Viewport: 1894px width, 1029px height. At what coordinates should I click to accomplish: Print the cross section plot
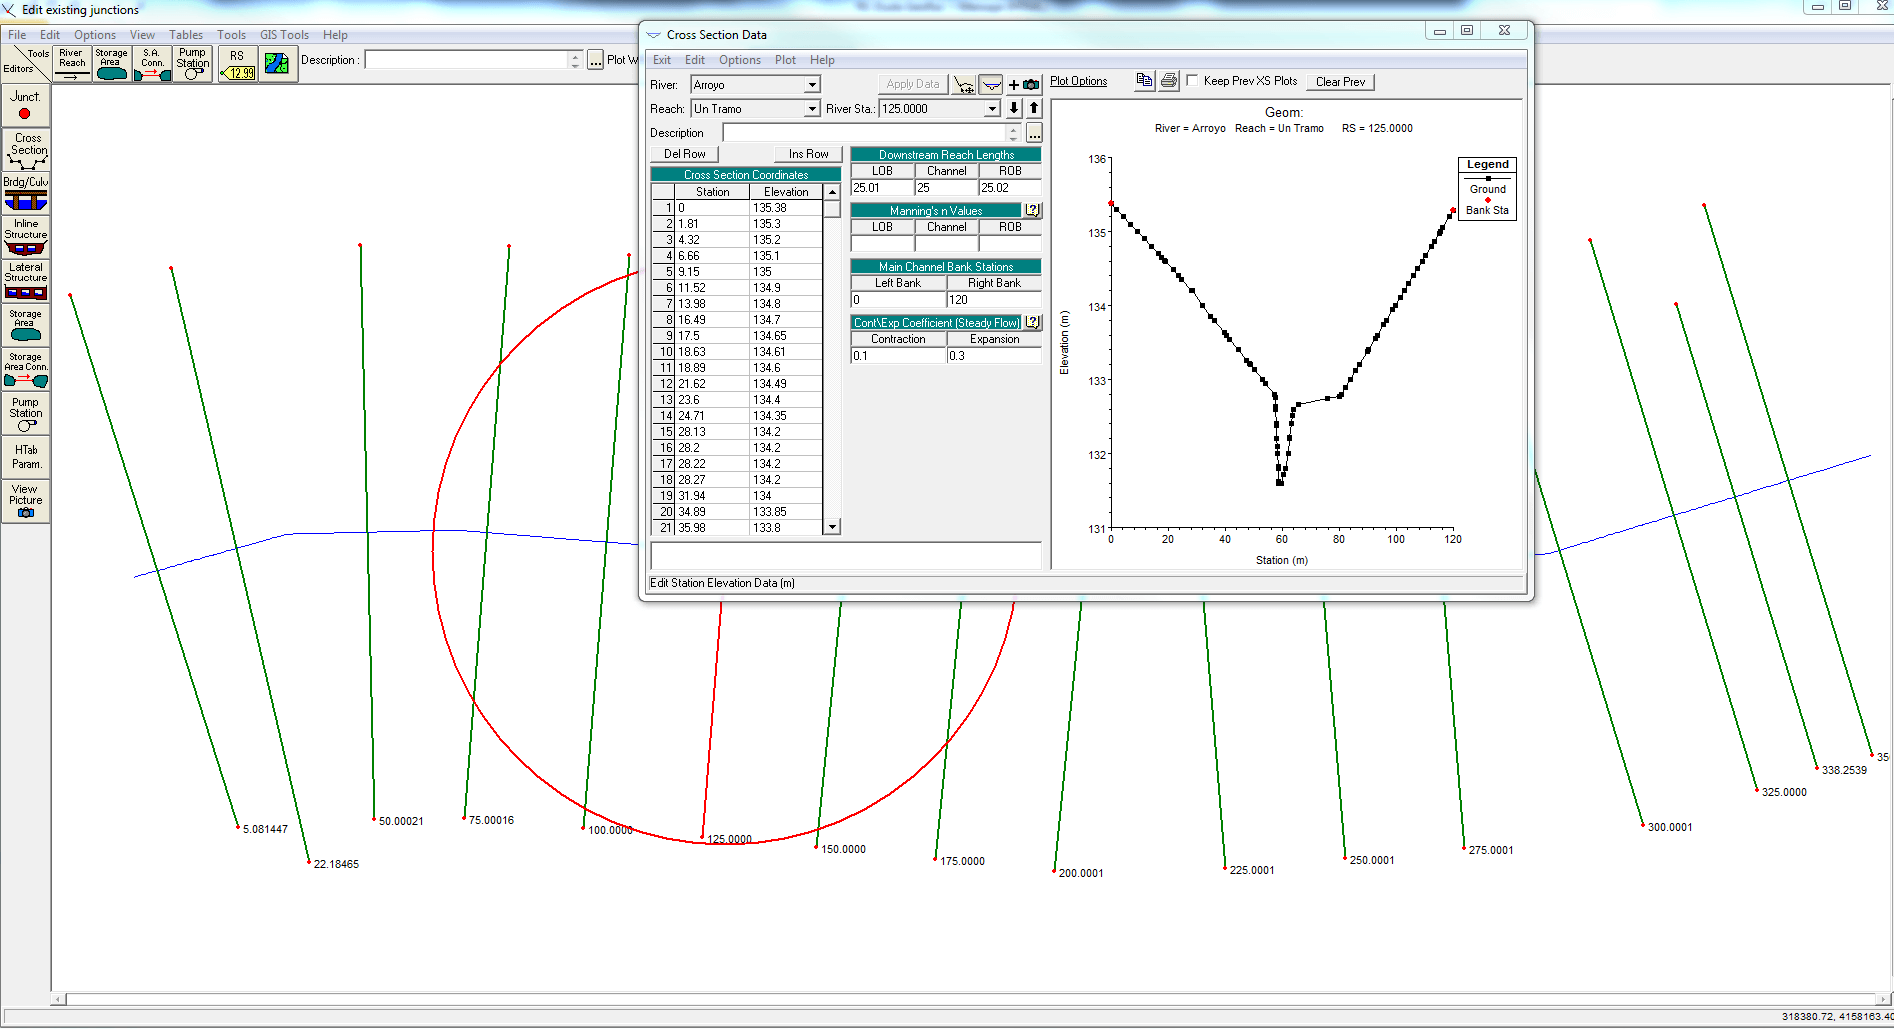1168,81
